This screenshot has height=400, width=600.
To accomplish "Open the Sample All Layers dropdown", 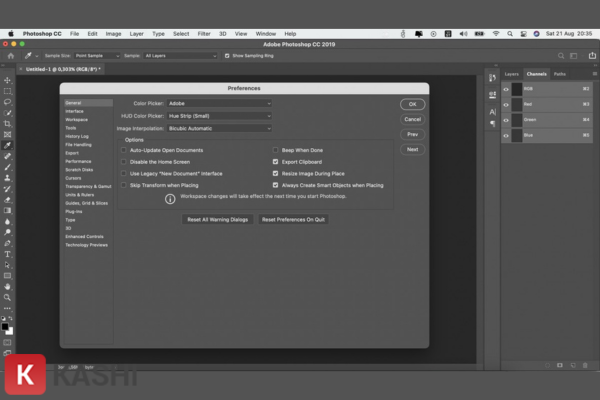I will click(x=181, y=56).
